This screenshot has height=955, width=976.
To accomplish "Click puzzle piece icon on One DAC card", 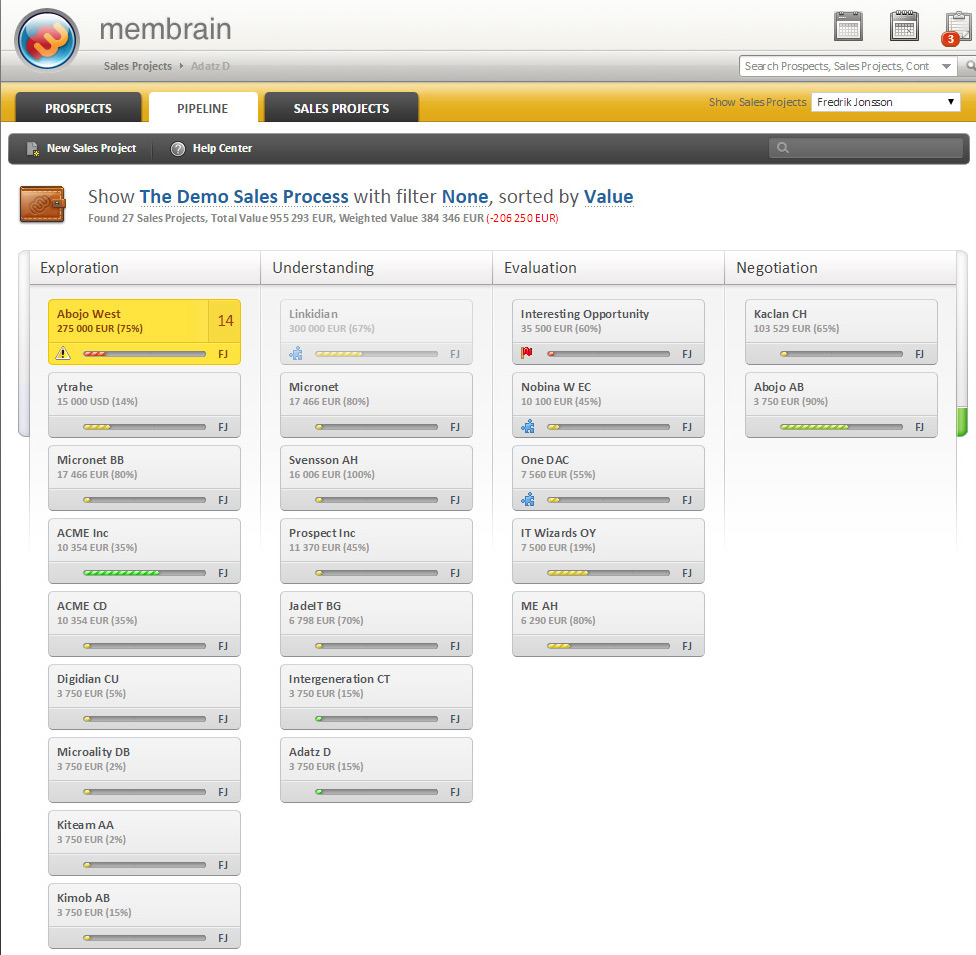I will point(528,499).
